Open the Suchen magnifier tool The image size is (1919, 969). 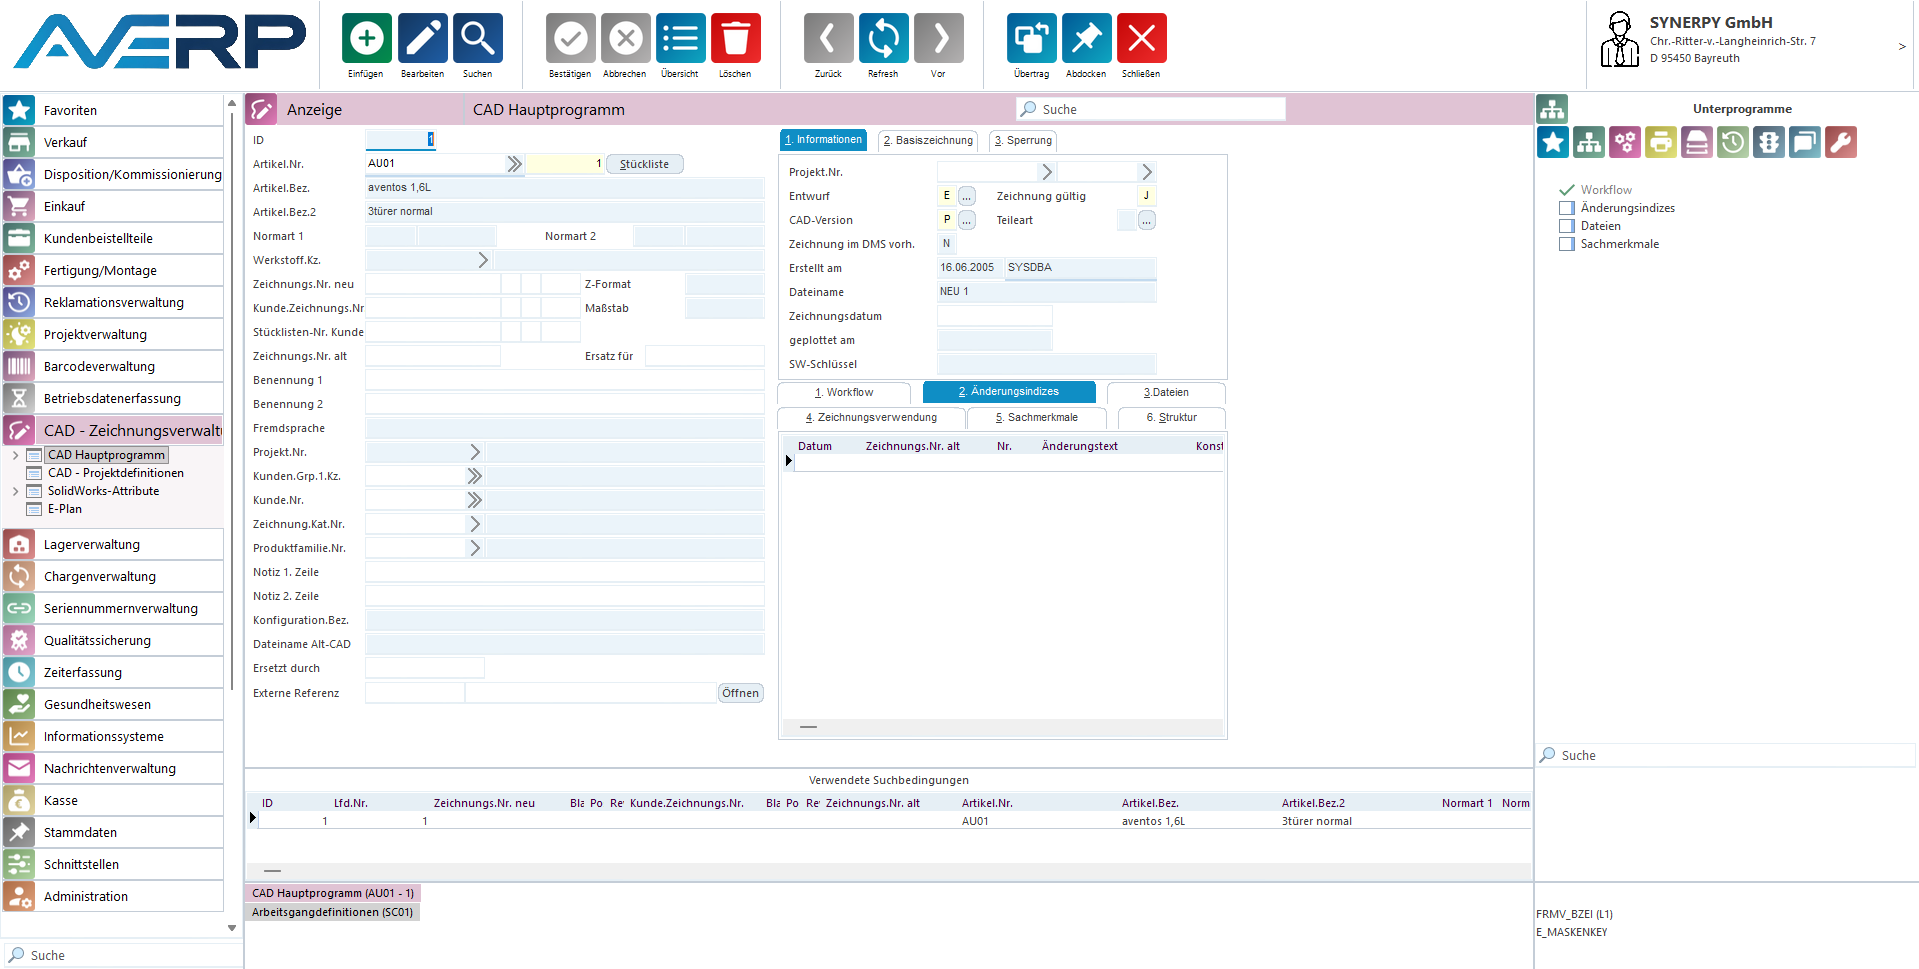coord(477,39)
